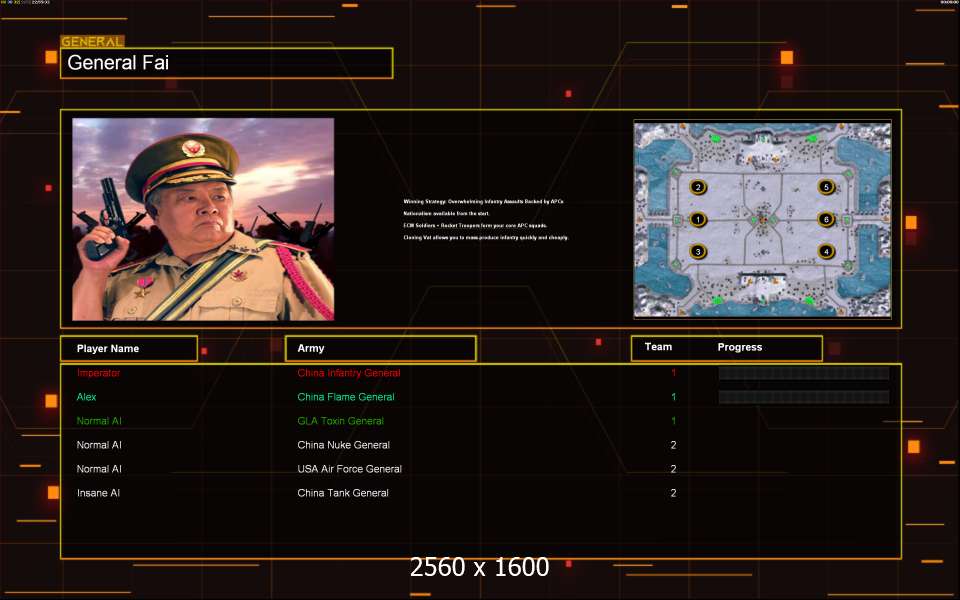Image resolution: width=960 pixels, height=600 pixels.
Task: Click start position marker 5 on the map
Action: (827, 187)
